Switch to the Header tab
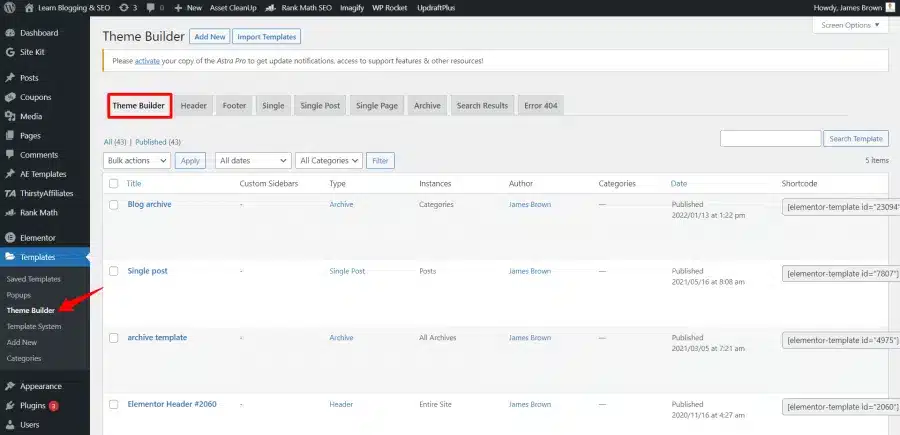 coord(193,106)
